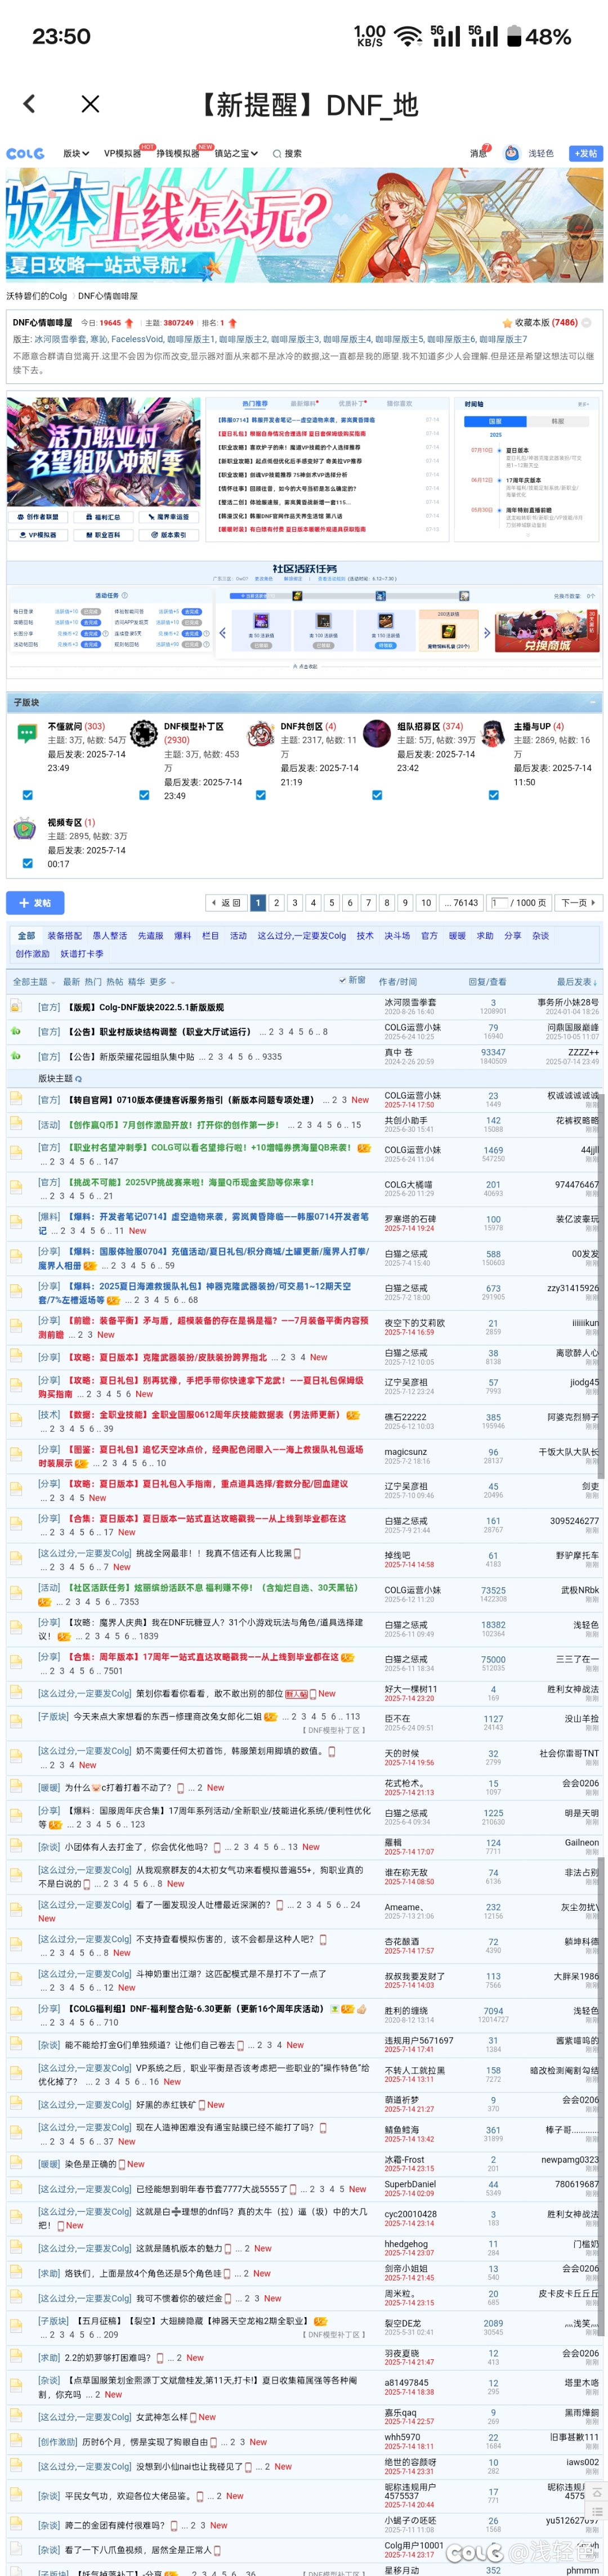The width and height of the screenshot is (608, 2576).
Task: Open the DNF共创区 subforum icon
Action: pos(260,733)
